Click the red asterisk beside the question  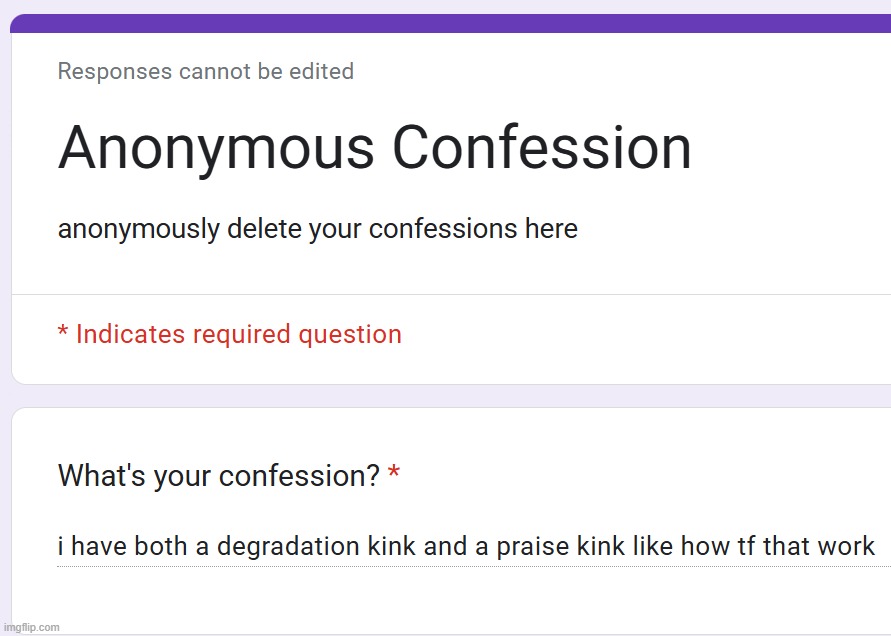[x=394, y=473]
